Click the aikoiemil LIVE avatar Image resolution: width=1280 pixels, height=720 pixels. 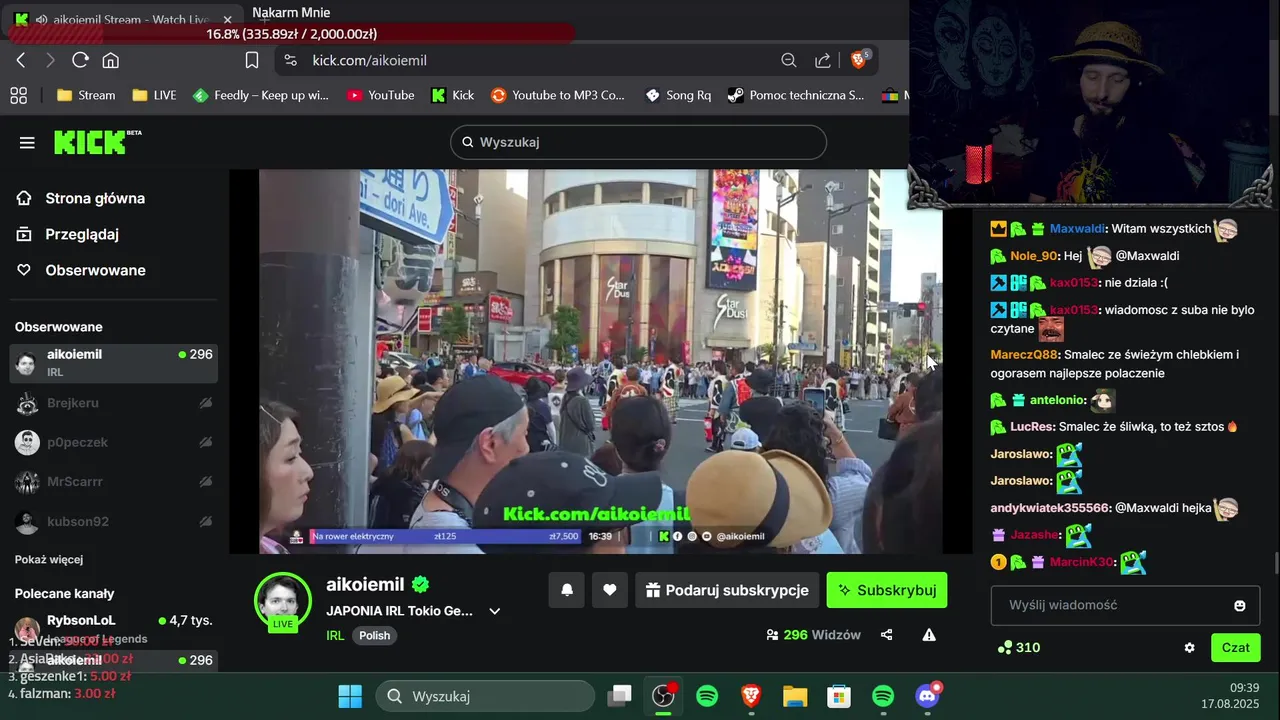pos(283,602)
